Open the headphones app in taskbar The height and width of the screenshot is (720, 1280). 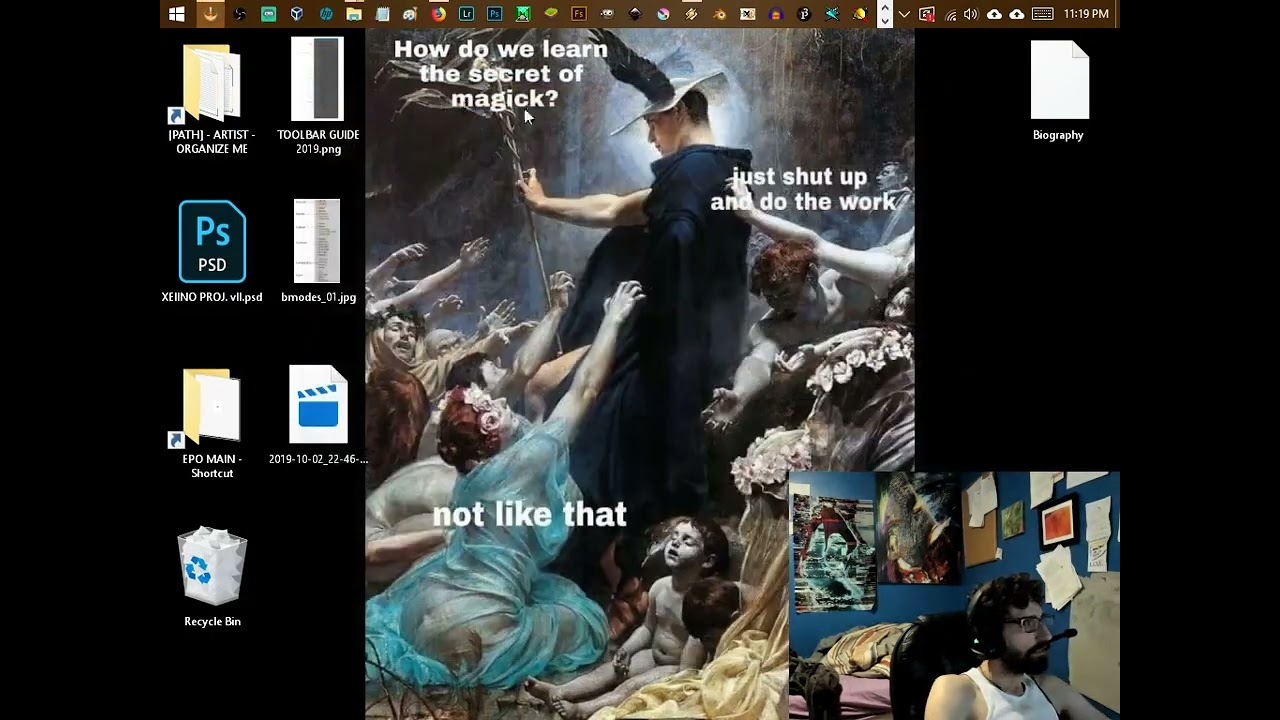pyautogui.click(x=775, y=14)
